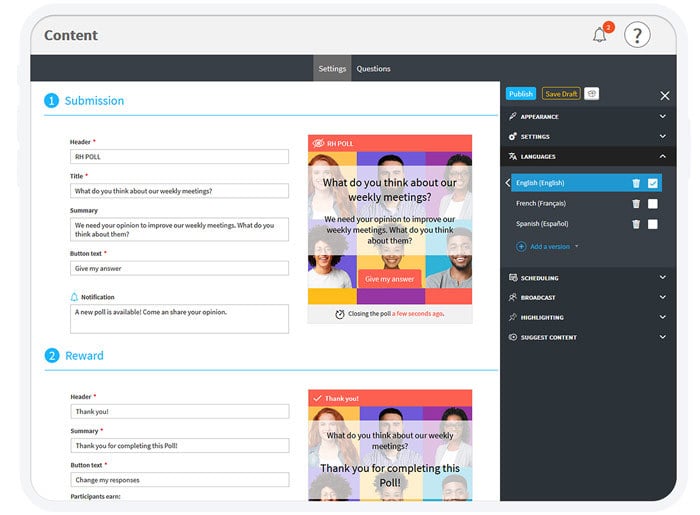Click the checkmark icon in Thank you preview

click(x=317, y=398)
